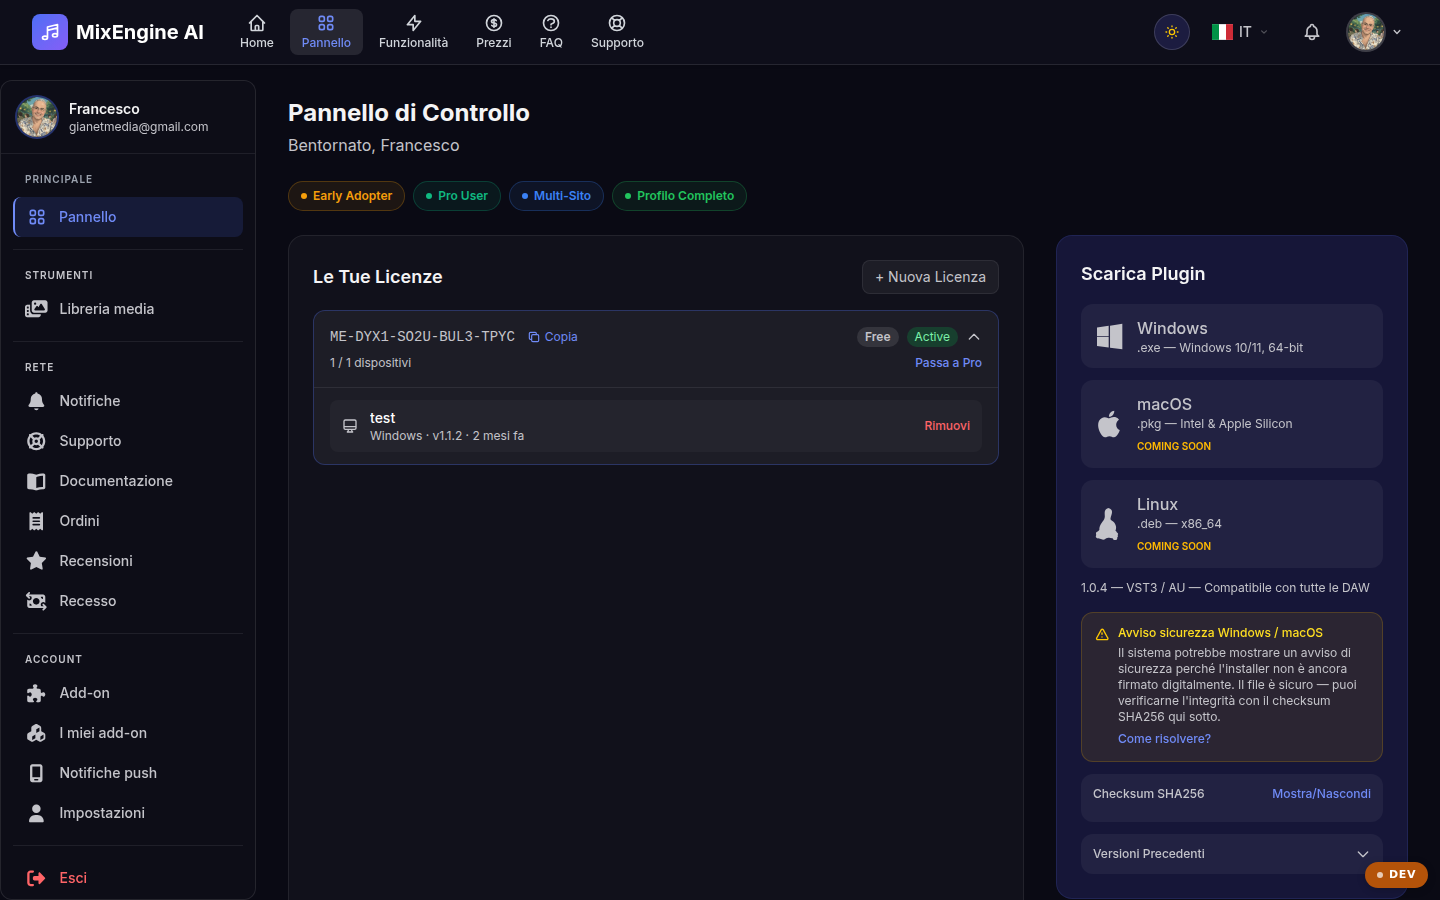Open the FAQ nav item

point(551,32)
